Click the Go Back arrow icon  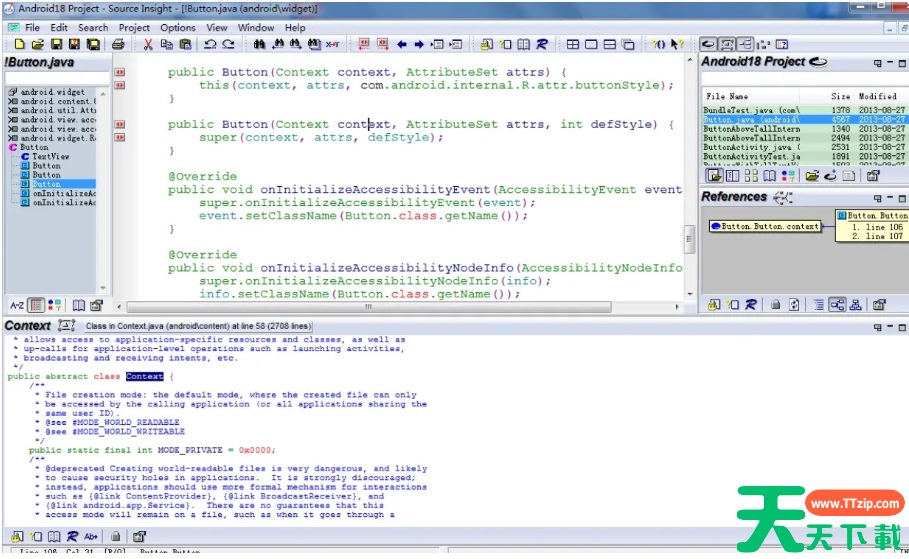tap(402, 45)
